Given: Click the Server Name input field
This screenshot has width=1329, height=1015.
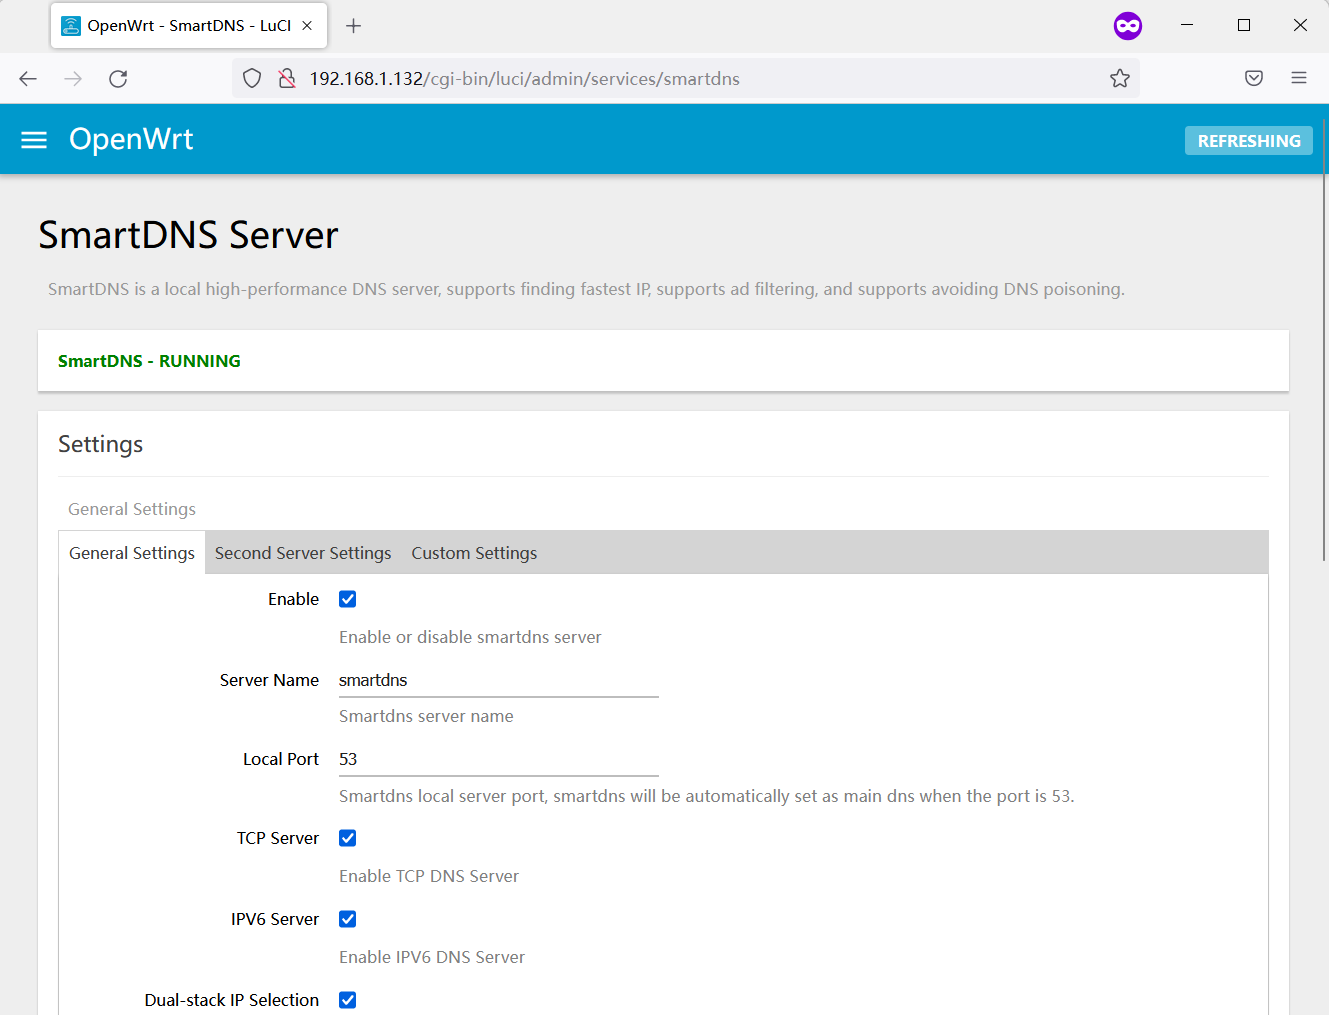Looking at the screenshot, I should pyautogui.click(x=499, y=680).
